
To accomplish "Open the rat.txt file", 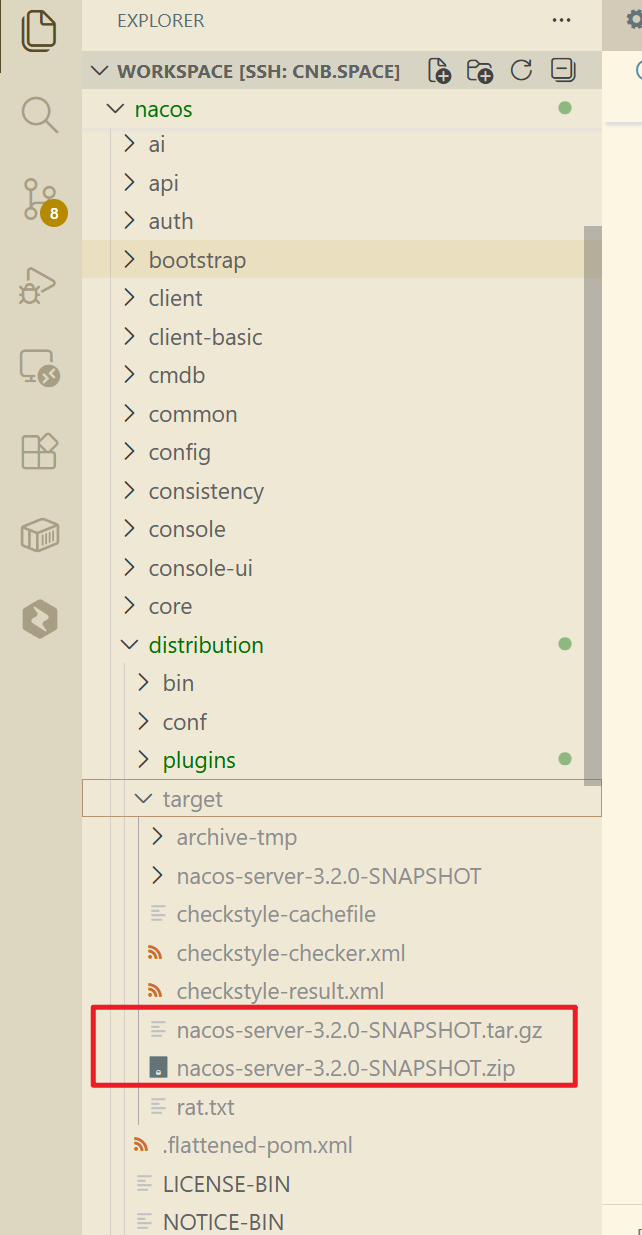I will (x=341, y=1107).
